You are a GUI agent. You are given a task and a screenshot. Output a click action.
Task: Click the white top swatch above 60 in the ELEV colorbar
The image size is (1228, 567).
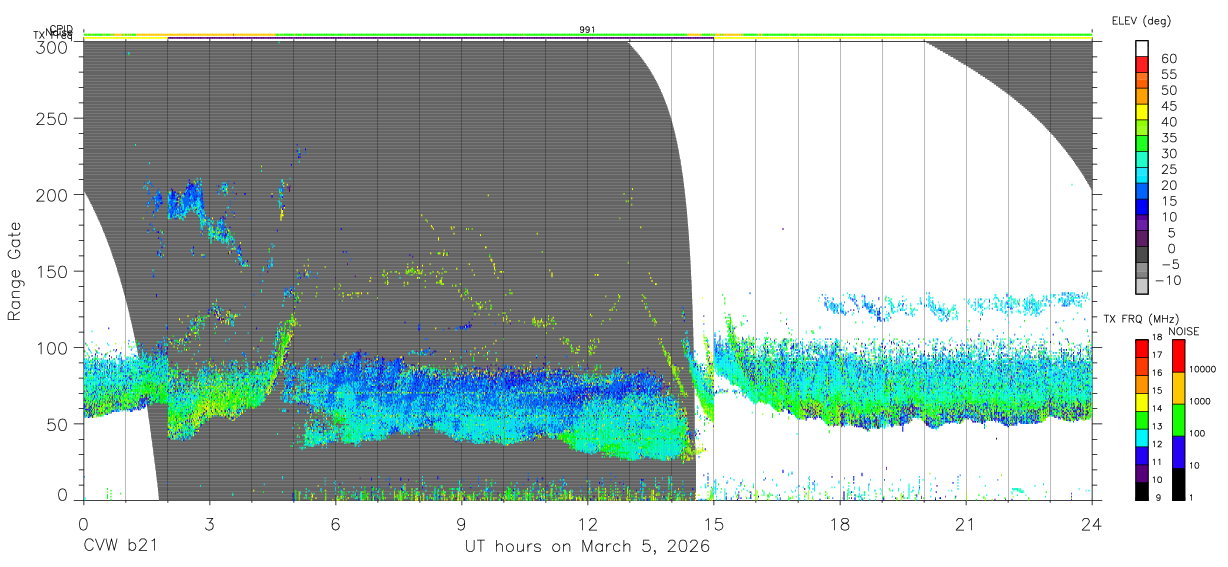(1143, 49)
